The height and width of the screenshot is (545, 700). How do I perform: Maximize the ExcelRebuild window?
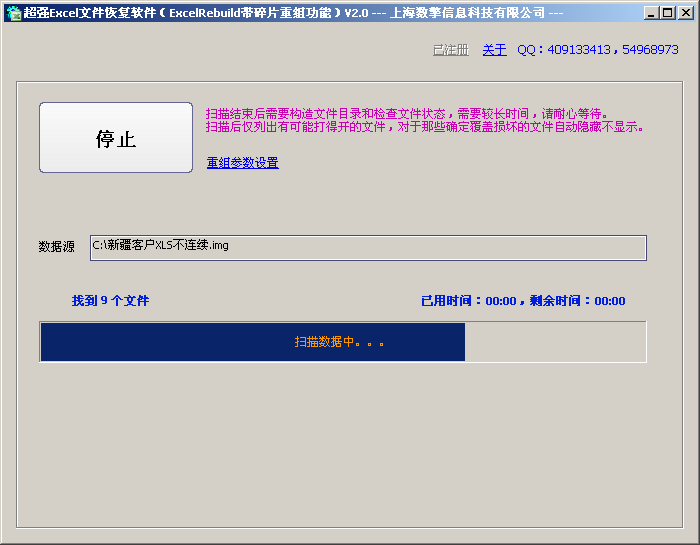[x=668, y=13]
